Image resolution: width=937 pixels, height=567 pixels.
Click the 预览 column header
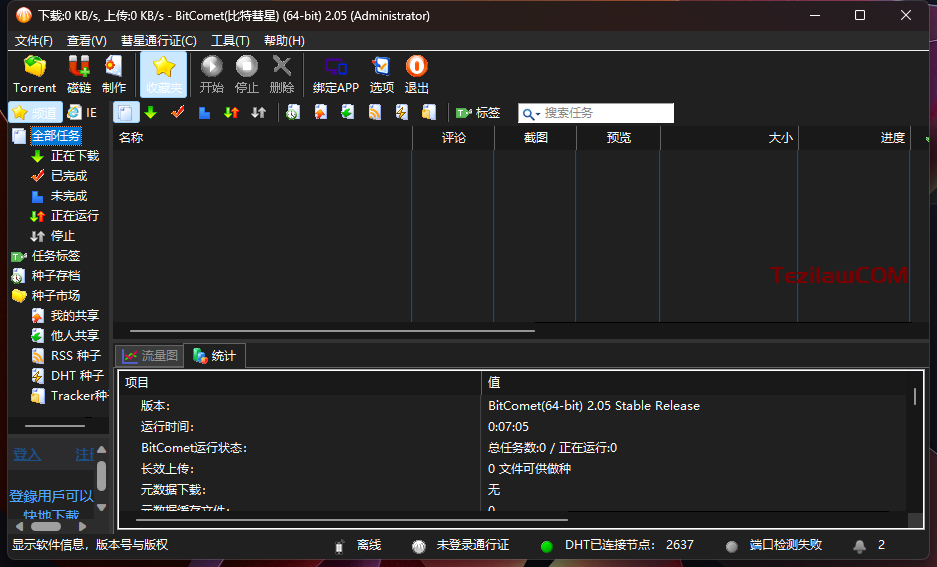tap(618, 137)
